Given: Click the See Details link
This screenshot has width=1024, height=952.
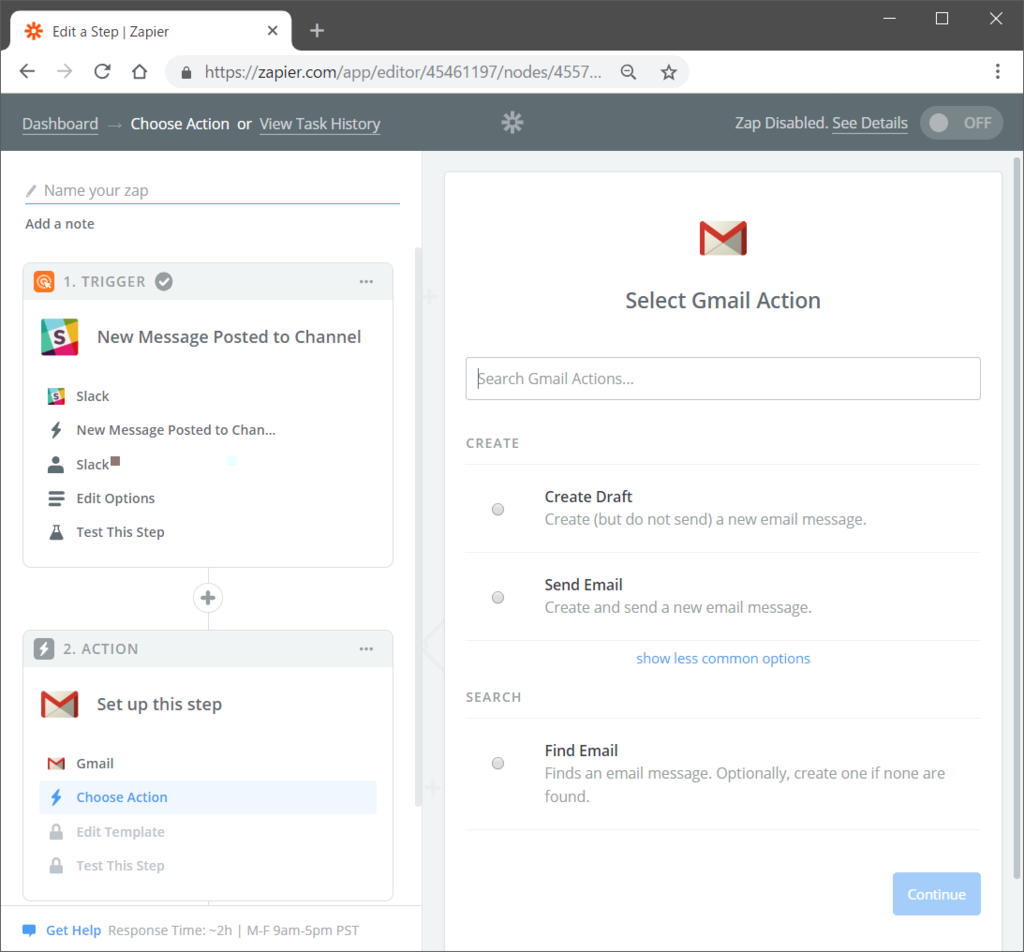Looking at the screenshot, I should click(x=869, y=123).
